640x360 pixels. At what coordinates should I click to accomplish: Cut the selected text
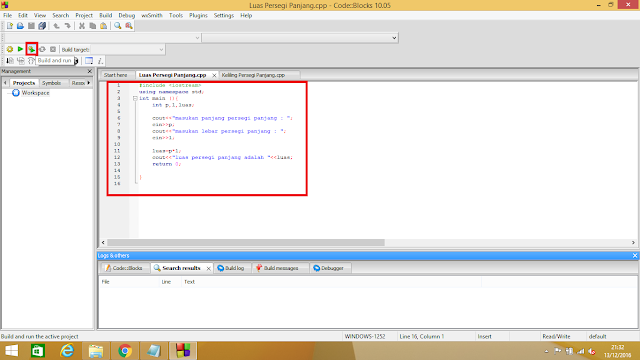pyautogui.click(x=82, y=26)
